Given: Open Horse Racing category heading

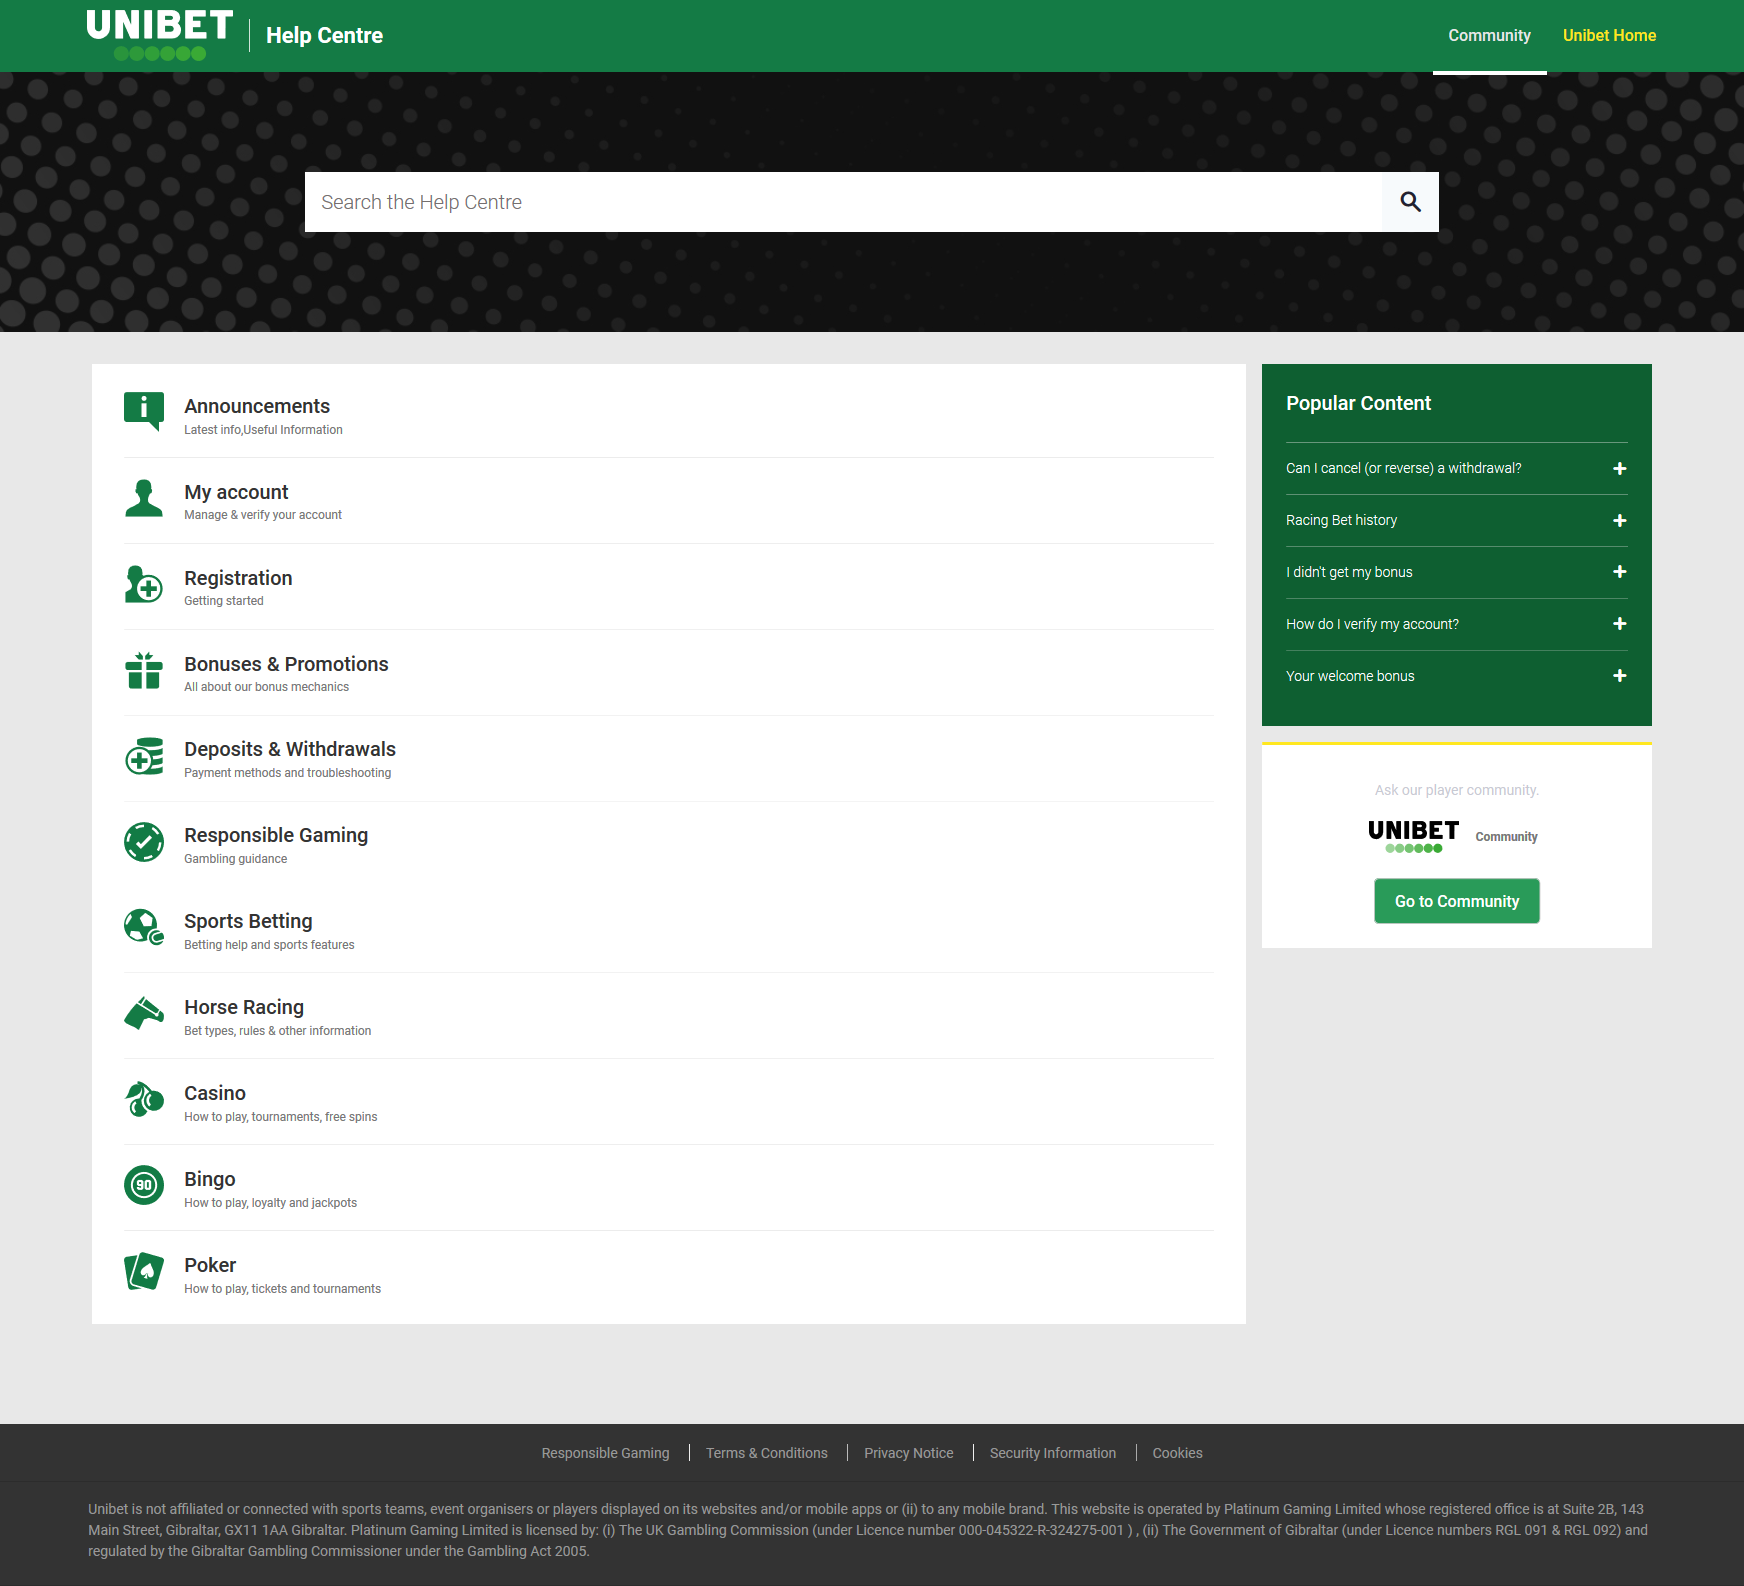Looking at the screenshot, I should point(244,1007).
